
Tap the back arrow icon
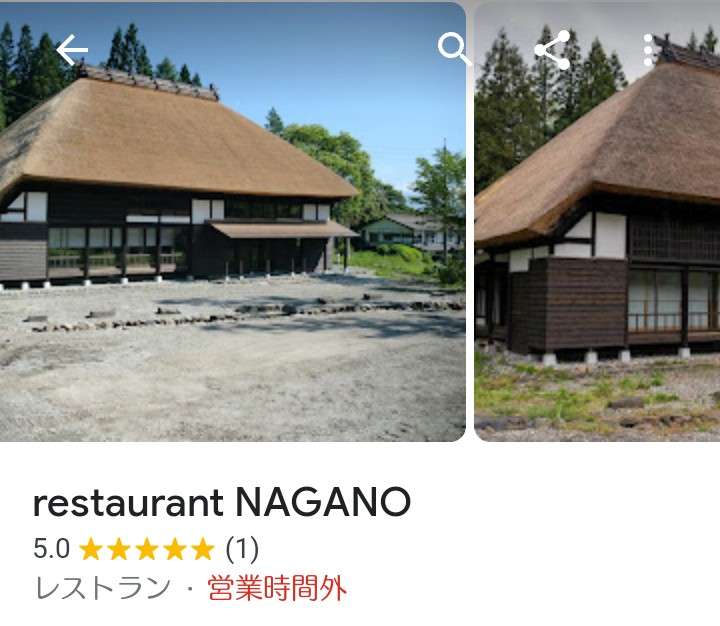pos(72,50)
